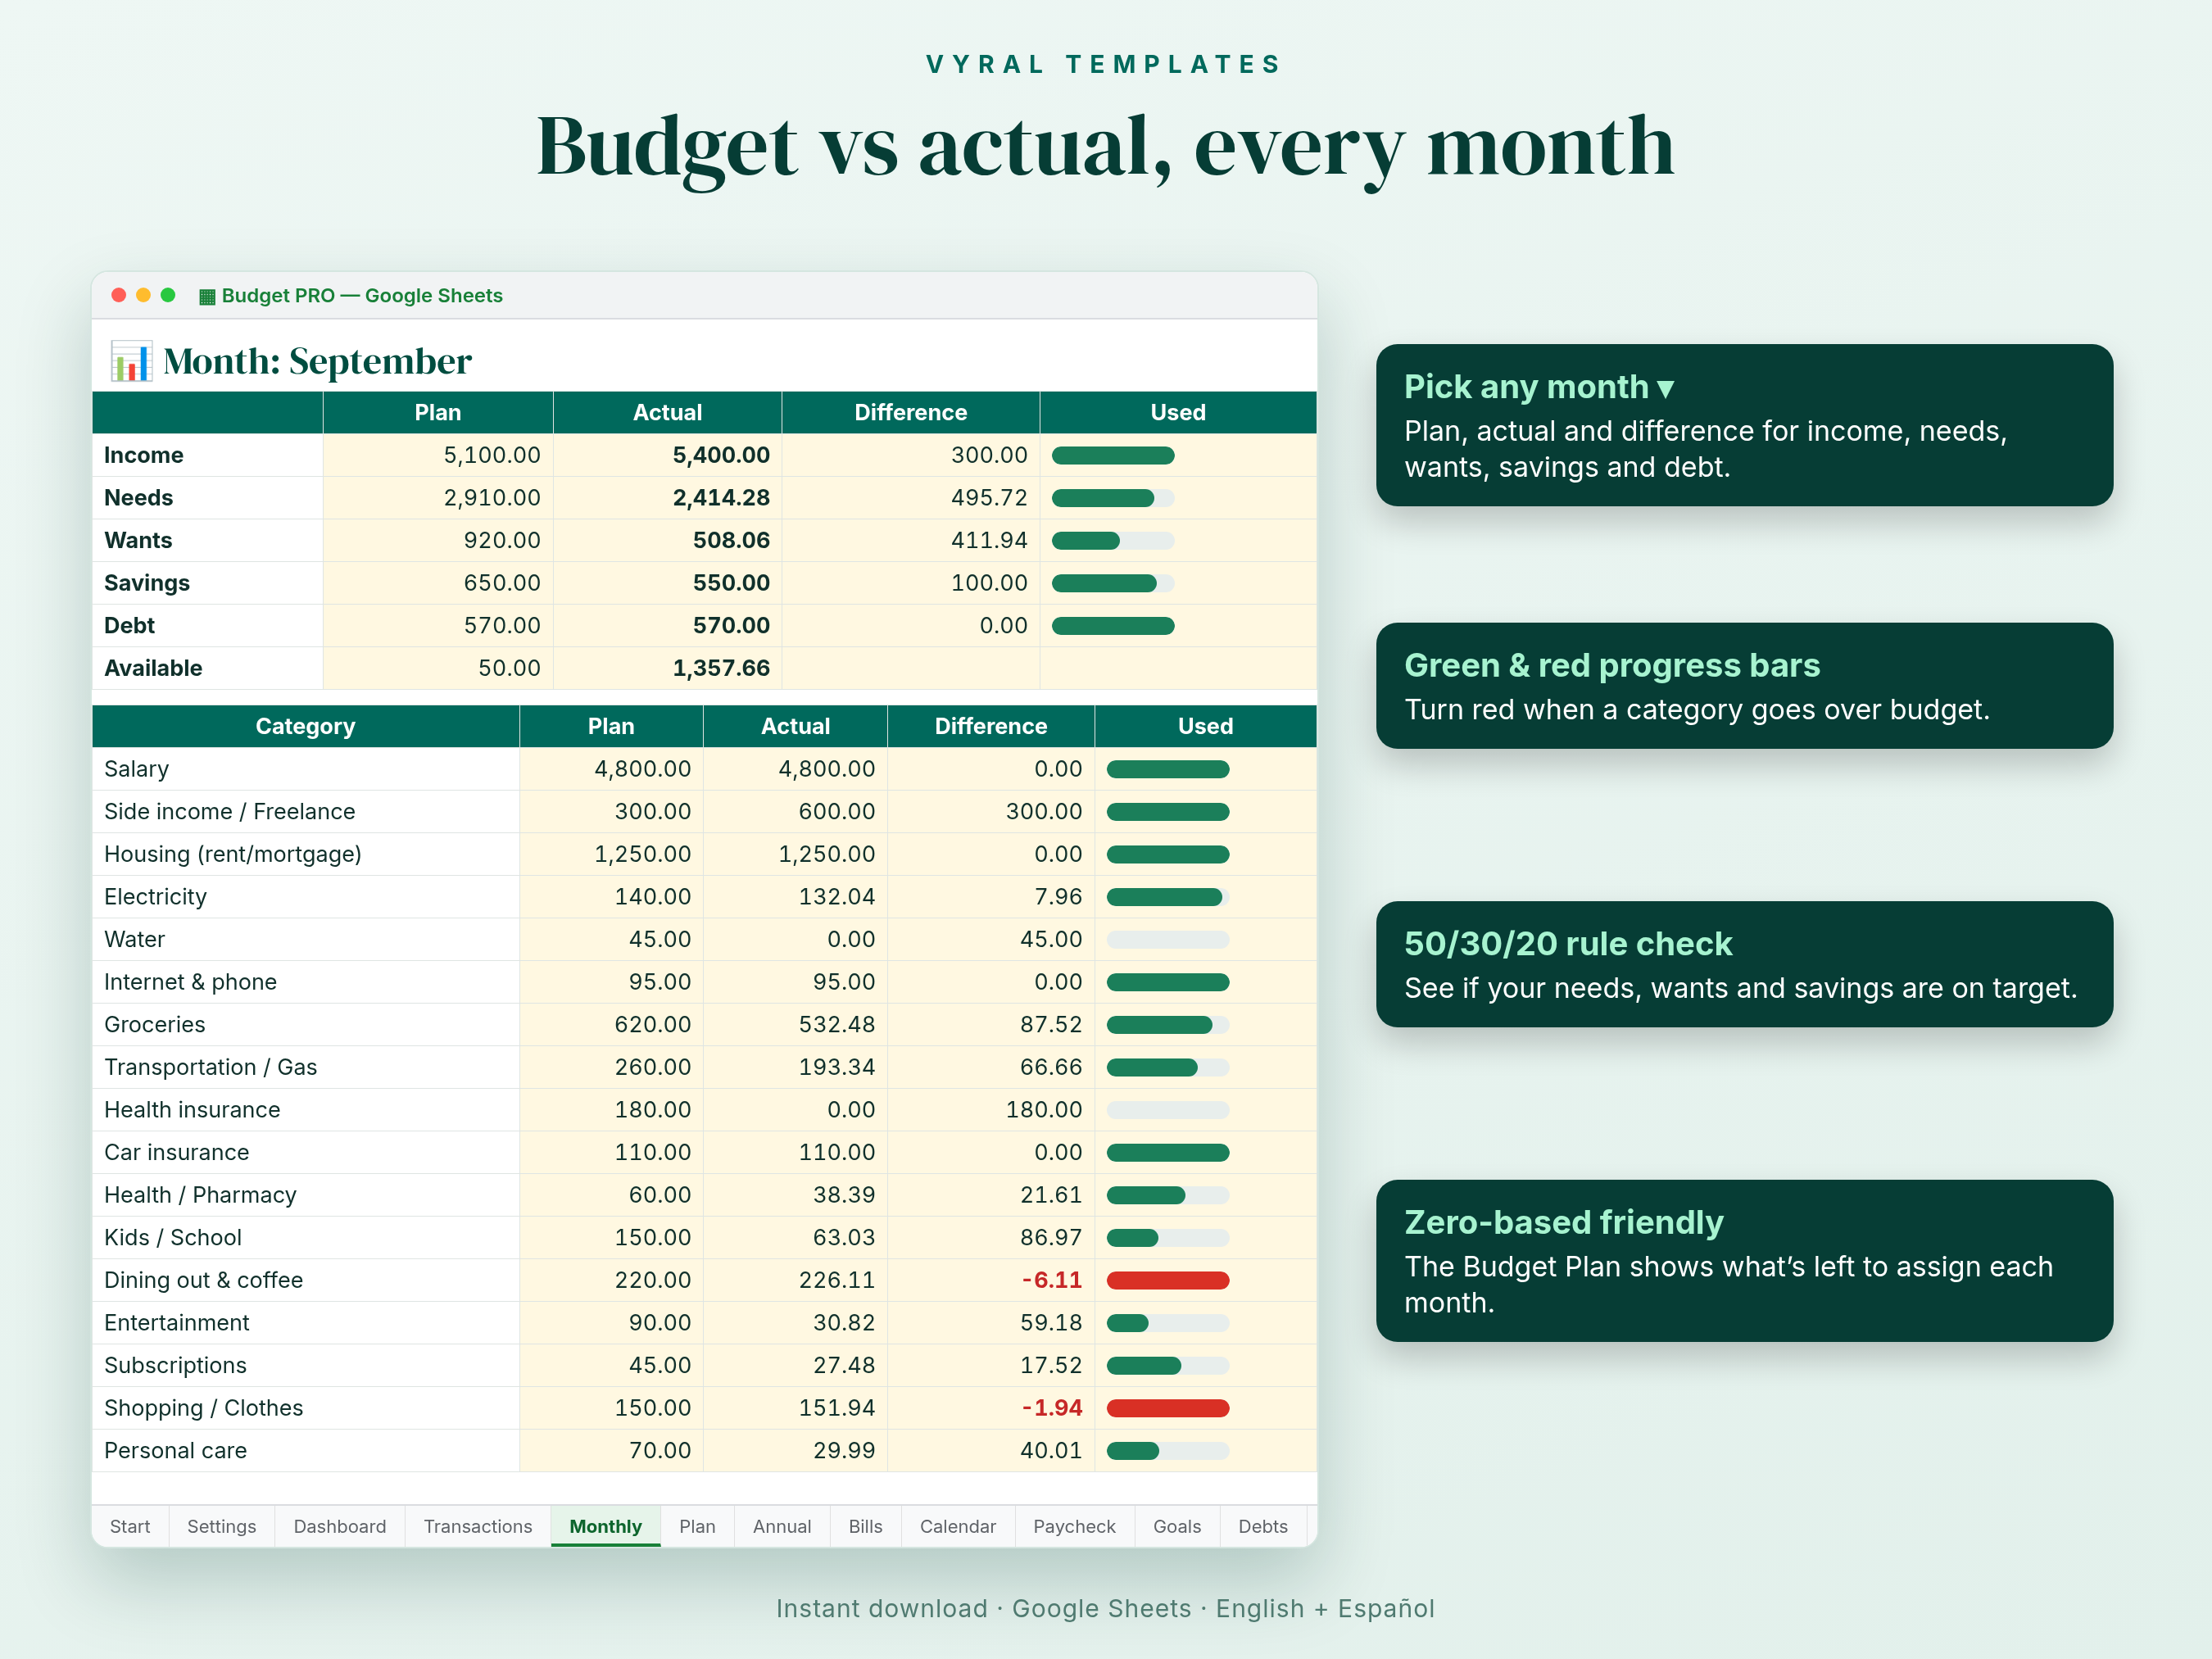Open the Goals tab
The image size is (2212, 1659).
coord(1177,1526)
